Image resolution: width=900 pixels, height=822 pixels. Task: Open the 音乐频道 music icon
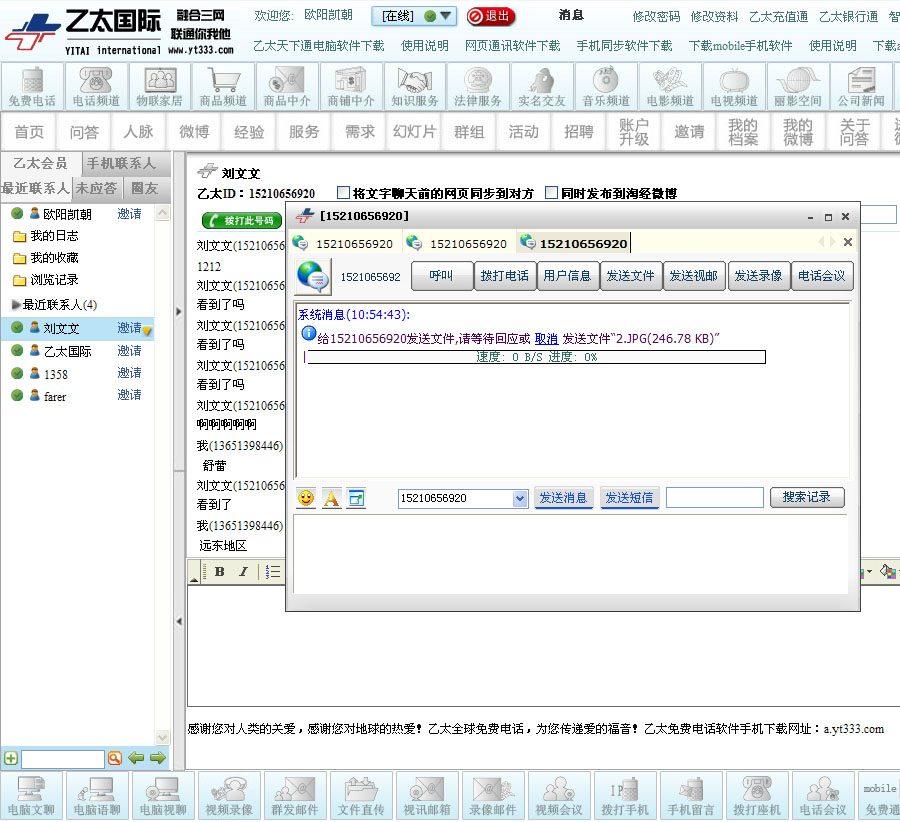pos(606,87)
